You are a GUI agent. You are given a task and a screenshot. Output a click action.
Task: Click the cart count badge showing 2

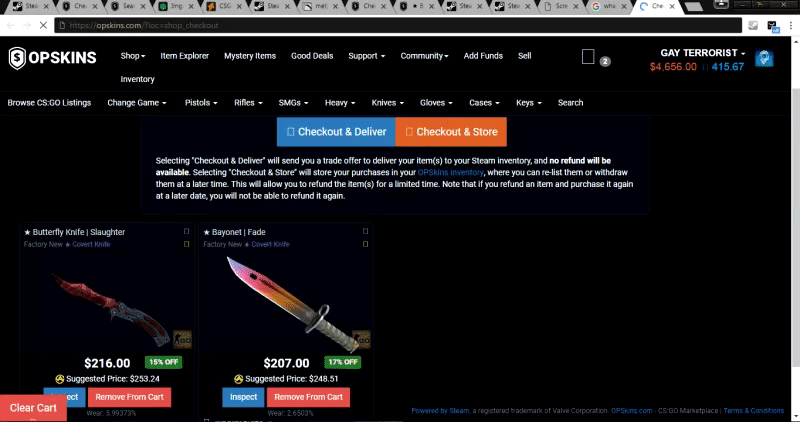(x=605, y=61)
